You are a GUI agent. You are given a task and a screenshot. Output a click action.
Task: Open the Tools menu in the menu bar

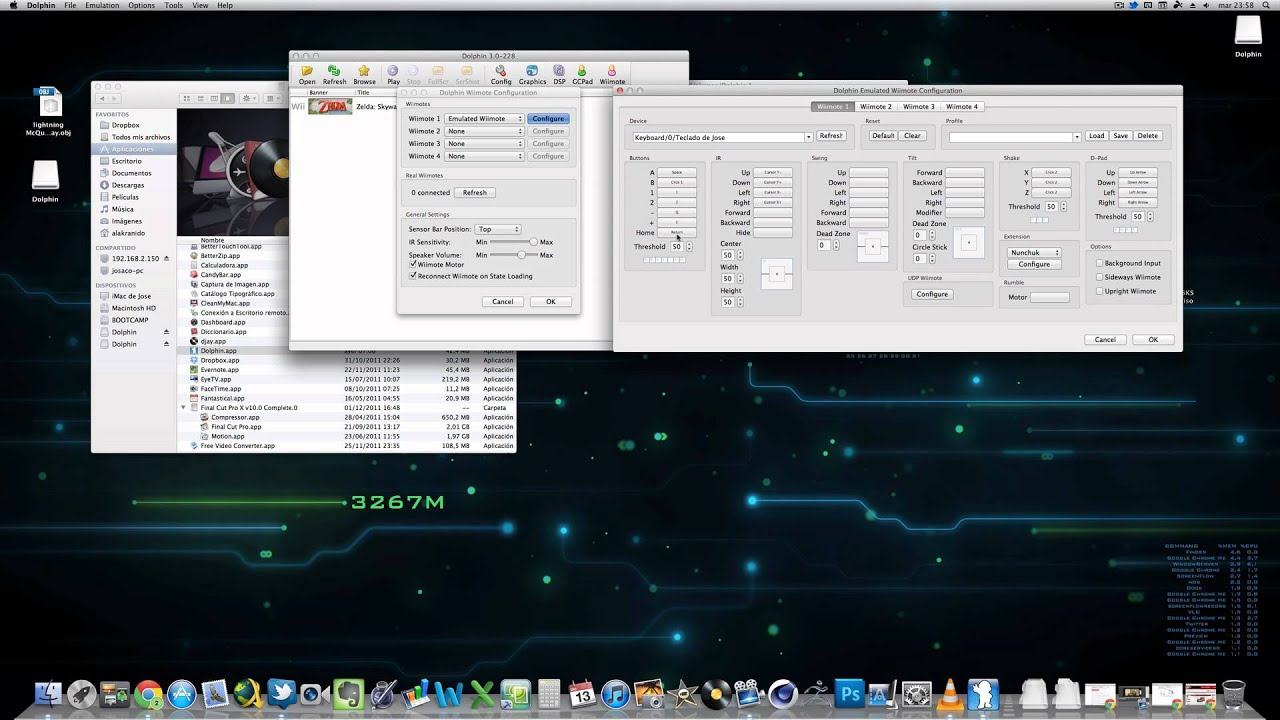174,6
